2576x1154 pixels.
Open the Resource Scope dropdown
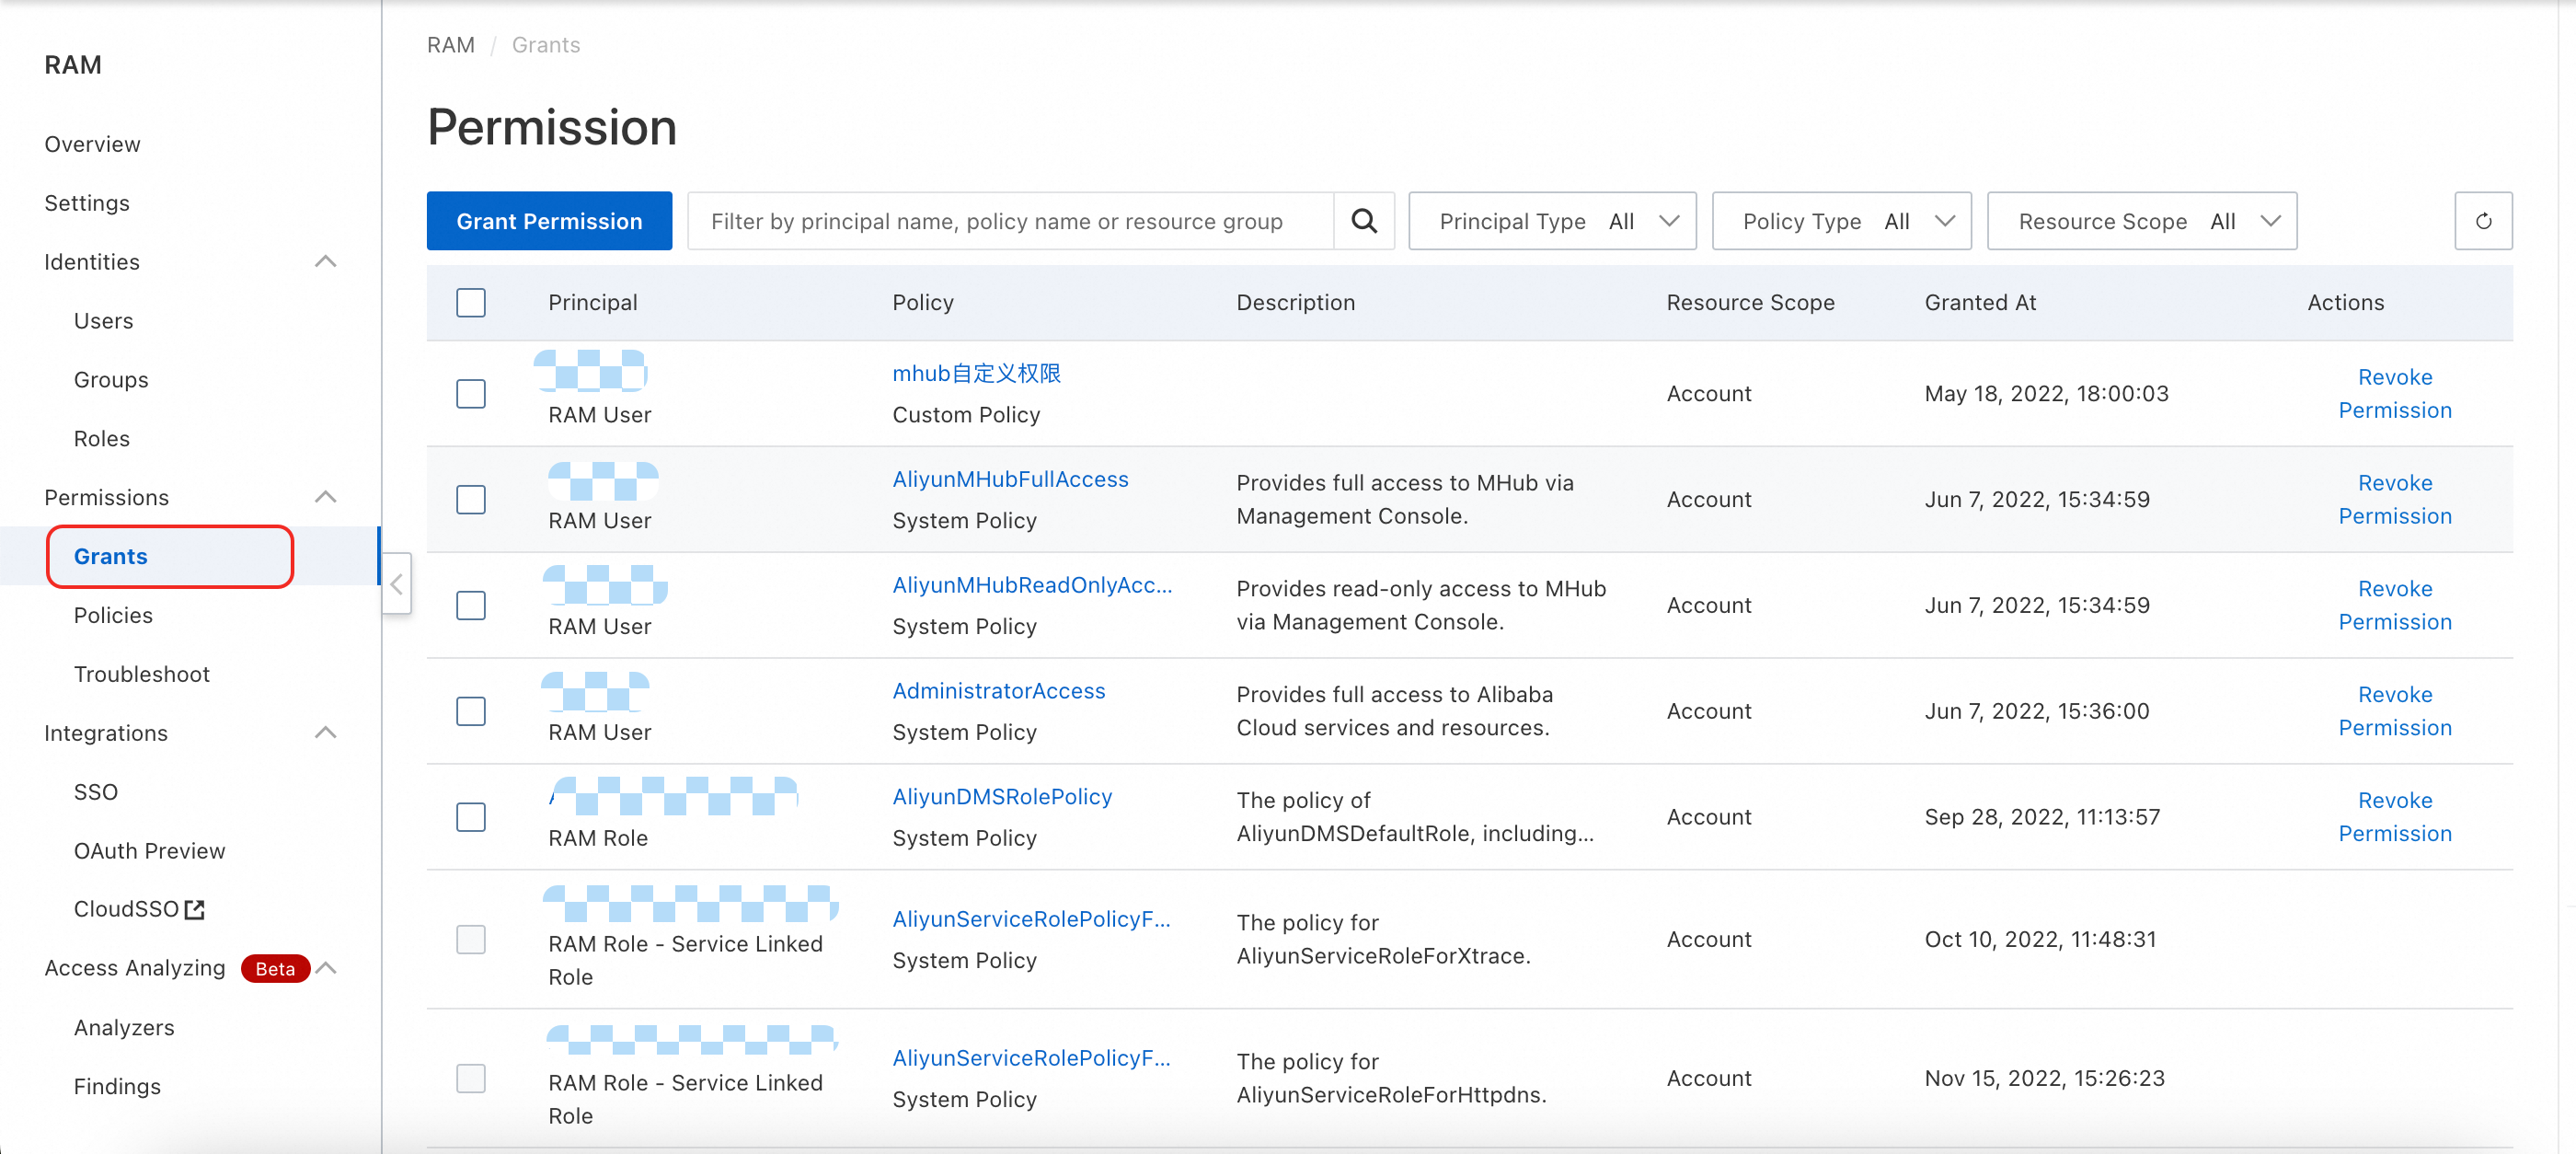pyautogui.click(x=2141, y=221)
